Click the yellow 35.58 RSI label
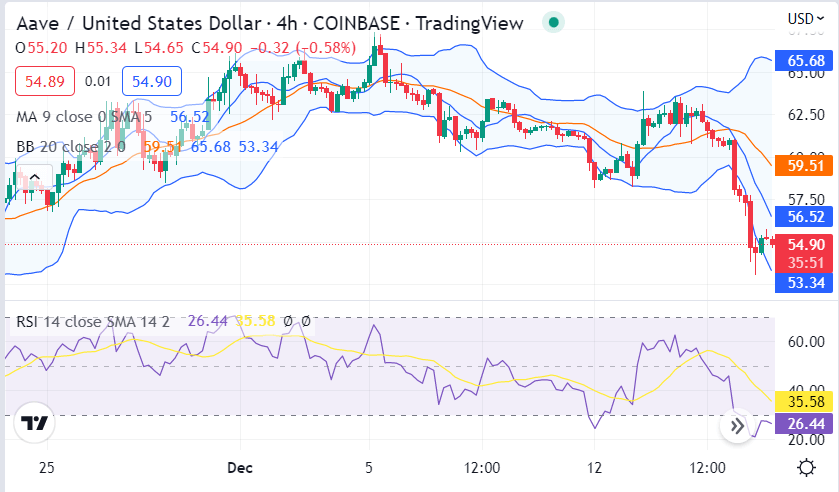This screenshot has height=492, width=839. click(x=804, y=402)
